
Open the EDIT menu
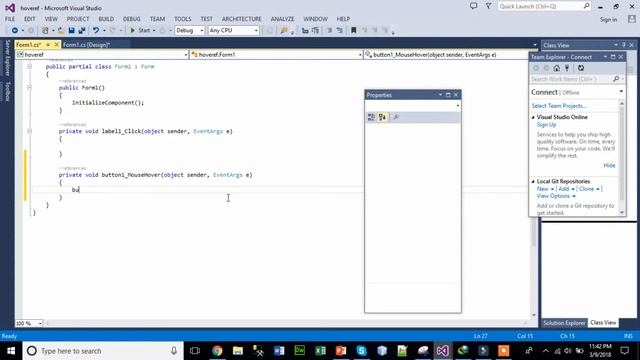29,19
